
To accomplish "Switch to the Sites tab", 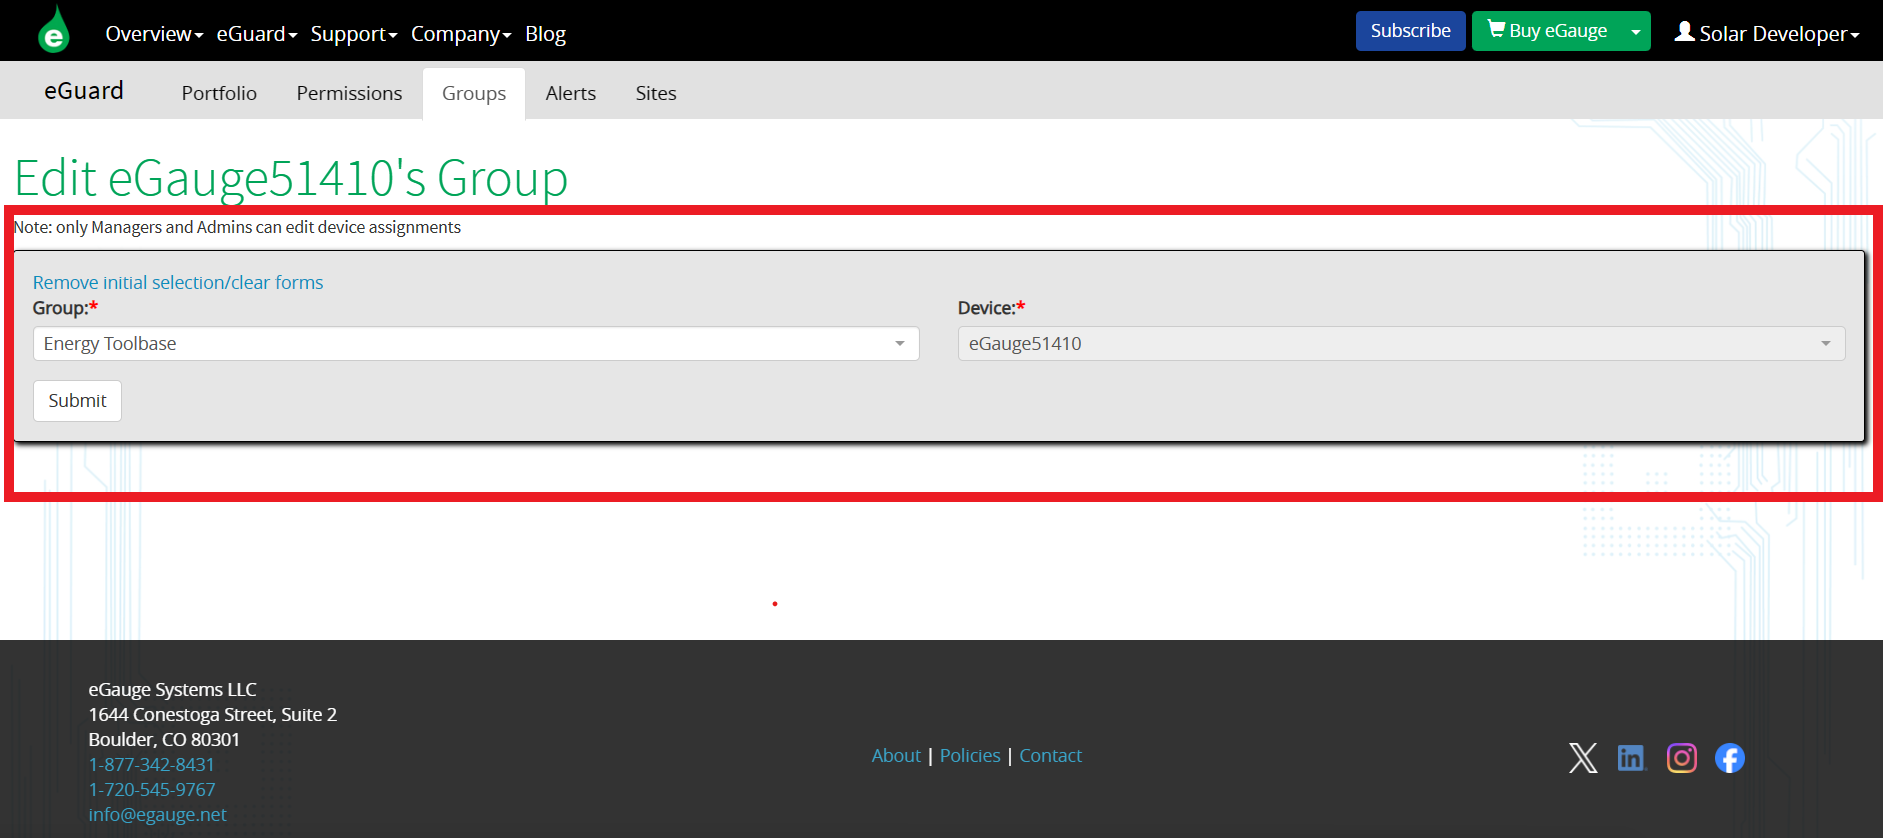I will tap(656, 93).
